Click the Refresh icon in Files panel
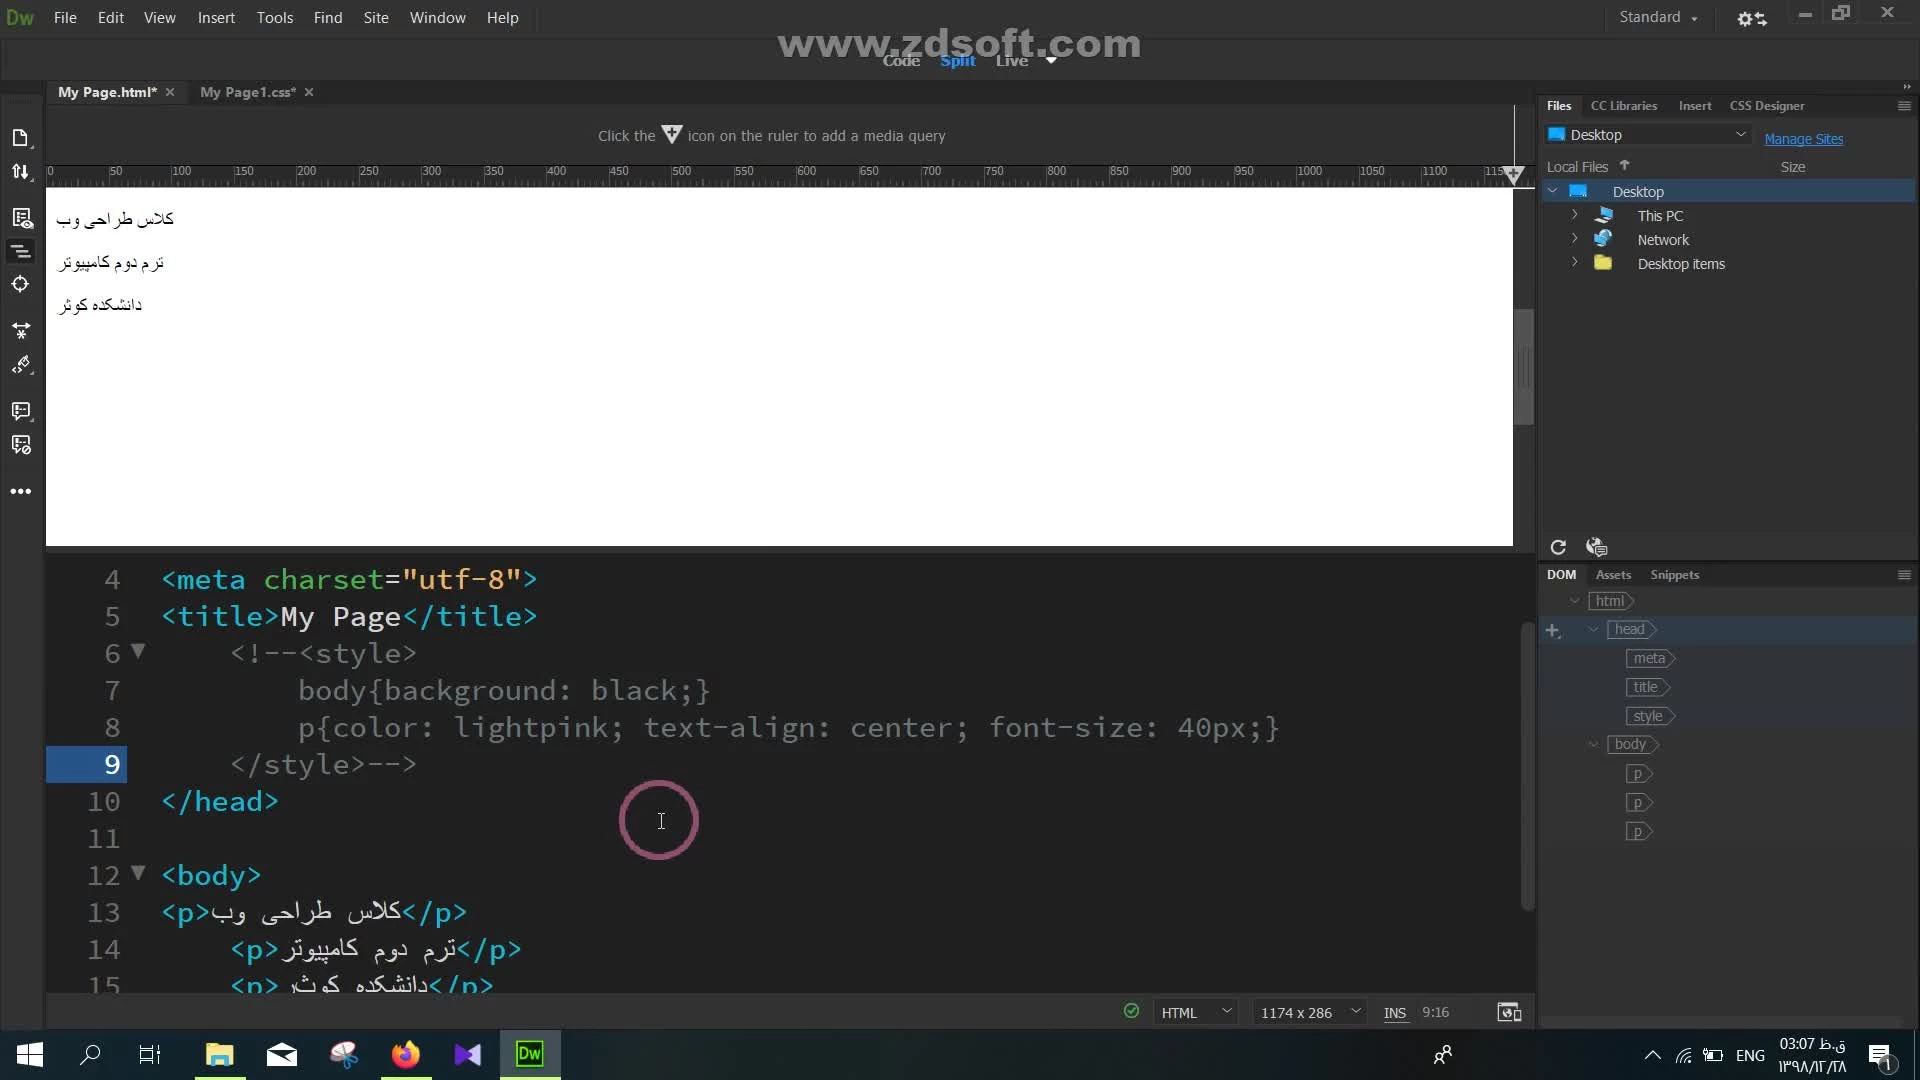Viewport: 1920px width, 1080px height. click(1558, 547)
